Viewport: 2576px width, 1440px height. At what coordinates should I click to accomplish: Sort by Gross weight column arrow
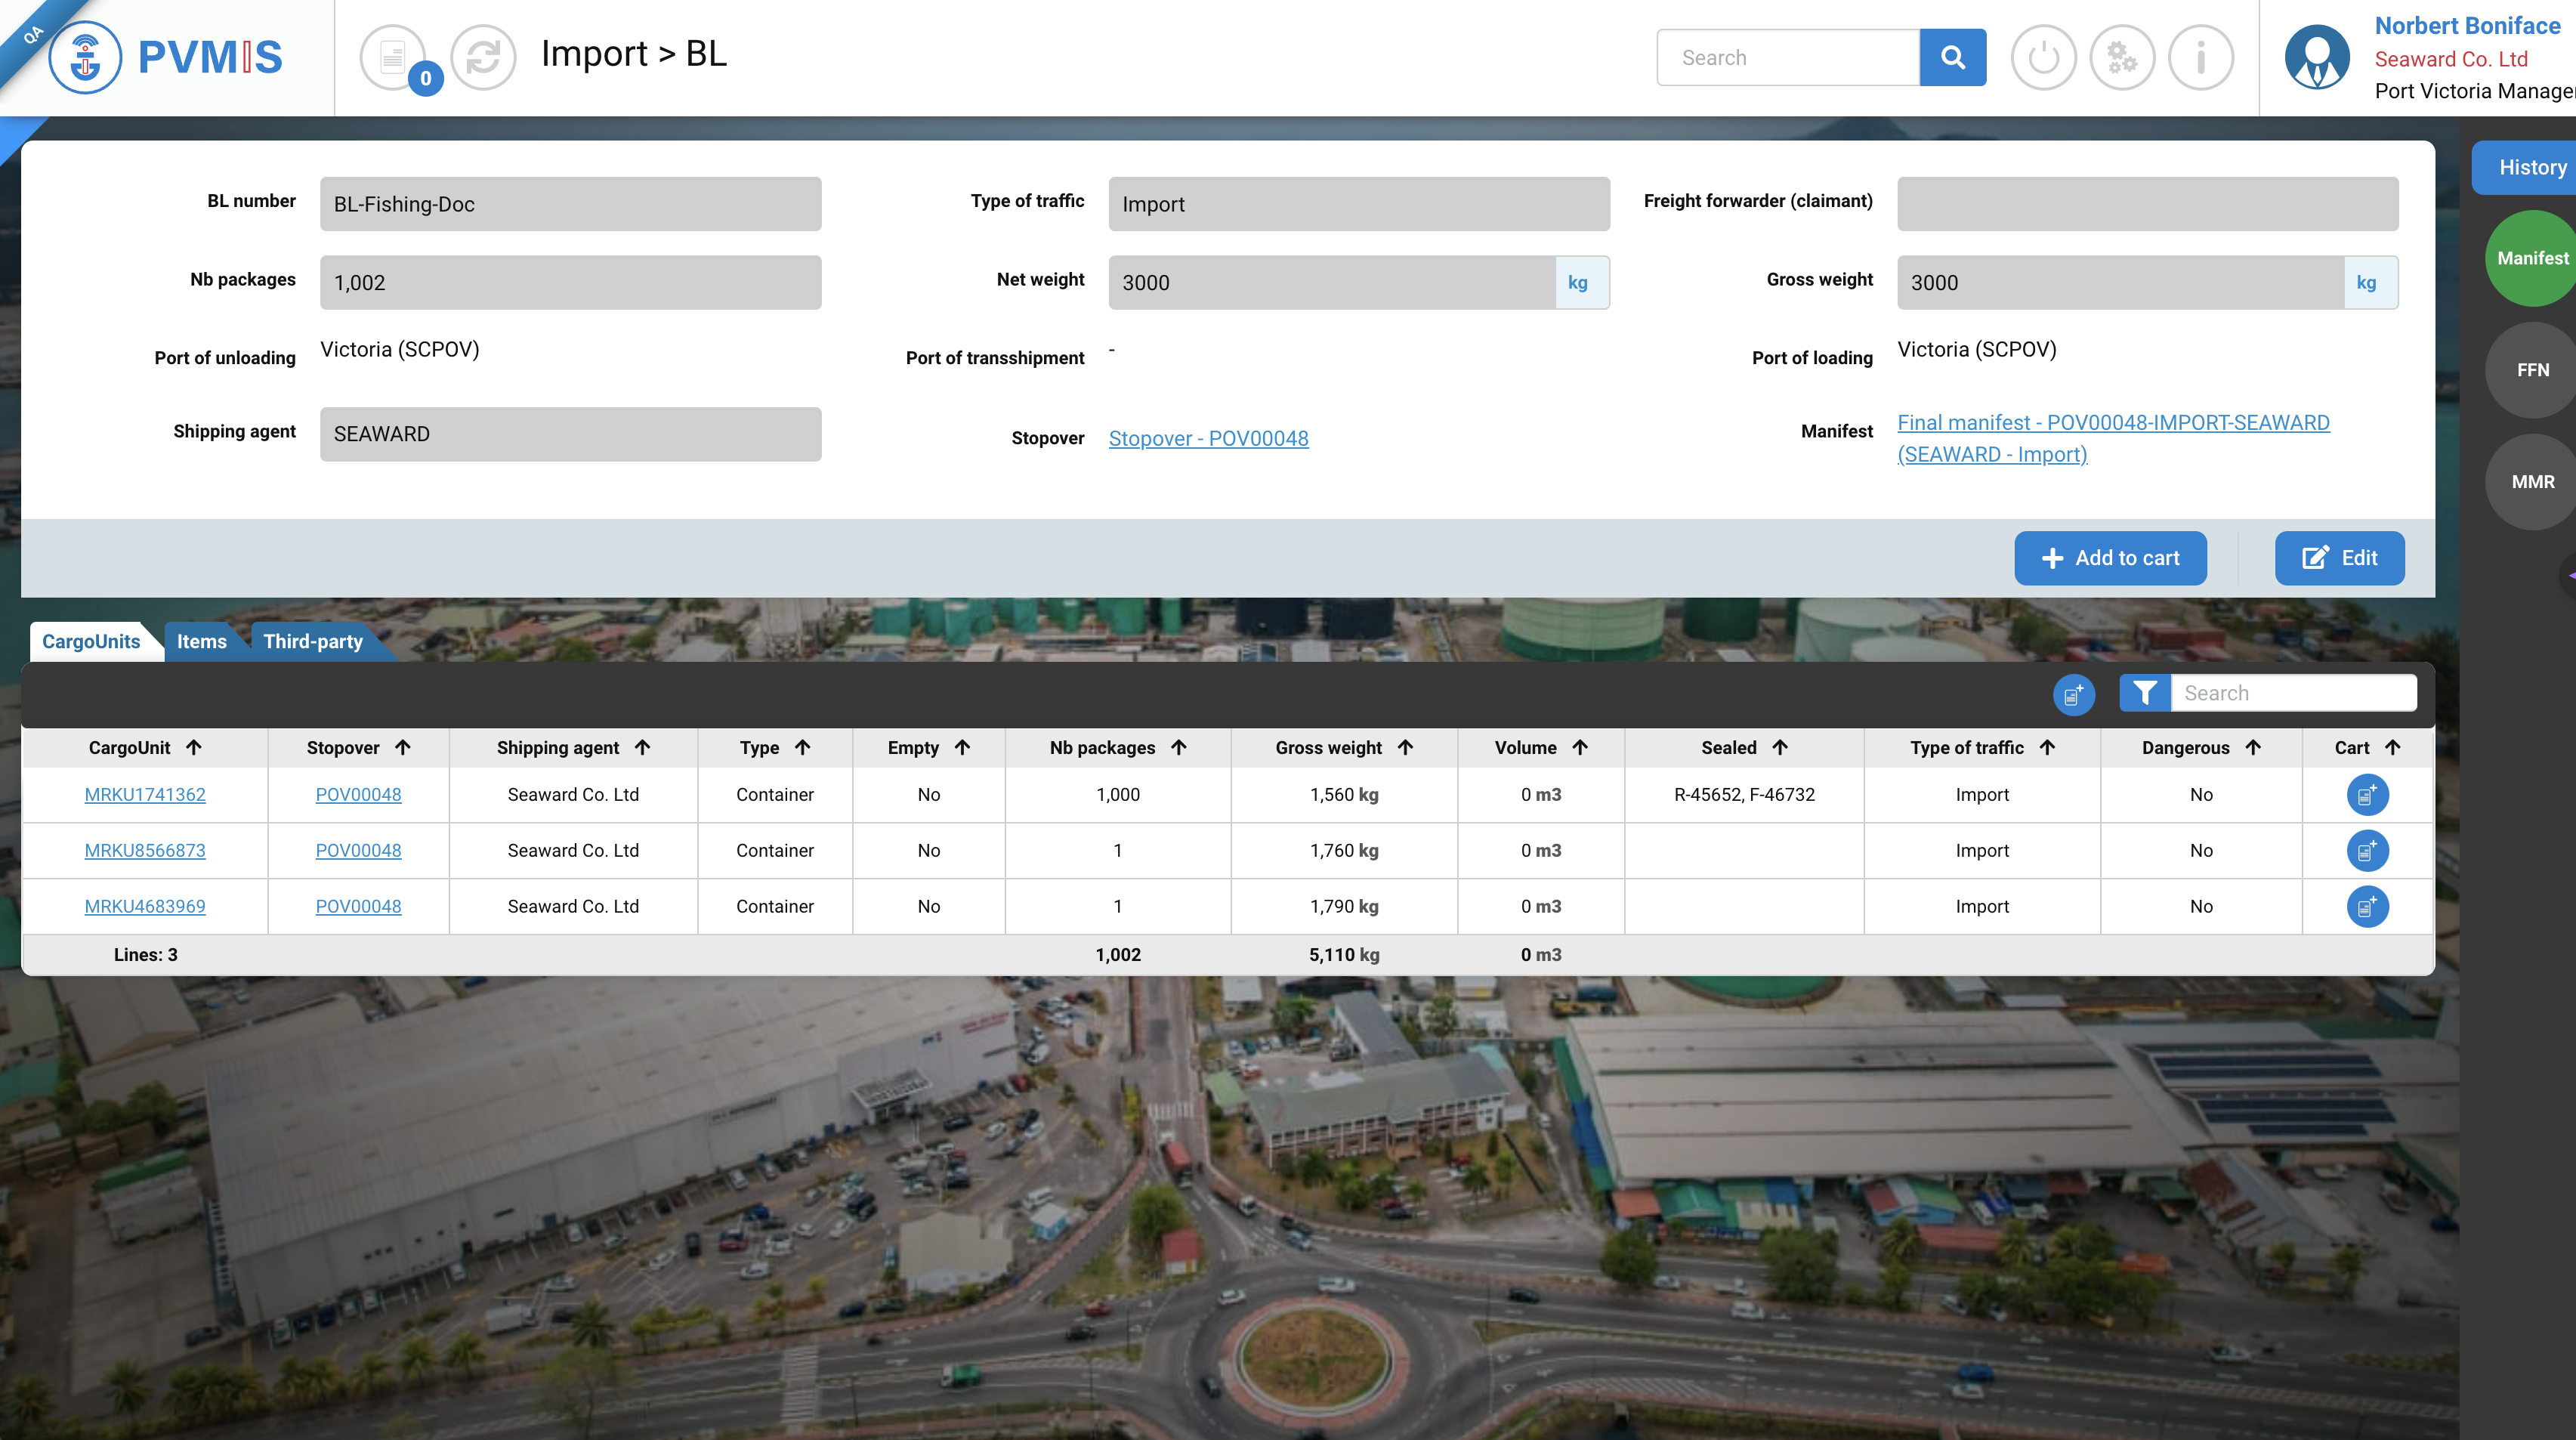tap(1405, 747)
